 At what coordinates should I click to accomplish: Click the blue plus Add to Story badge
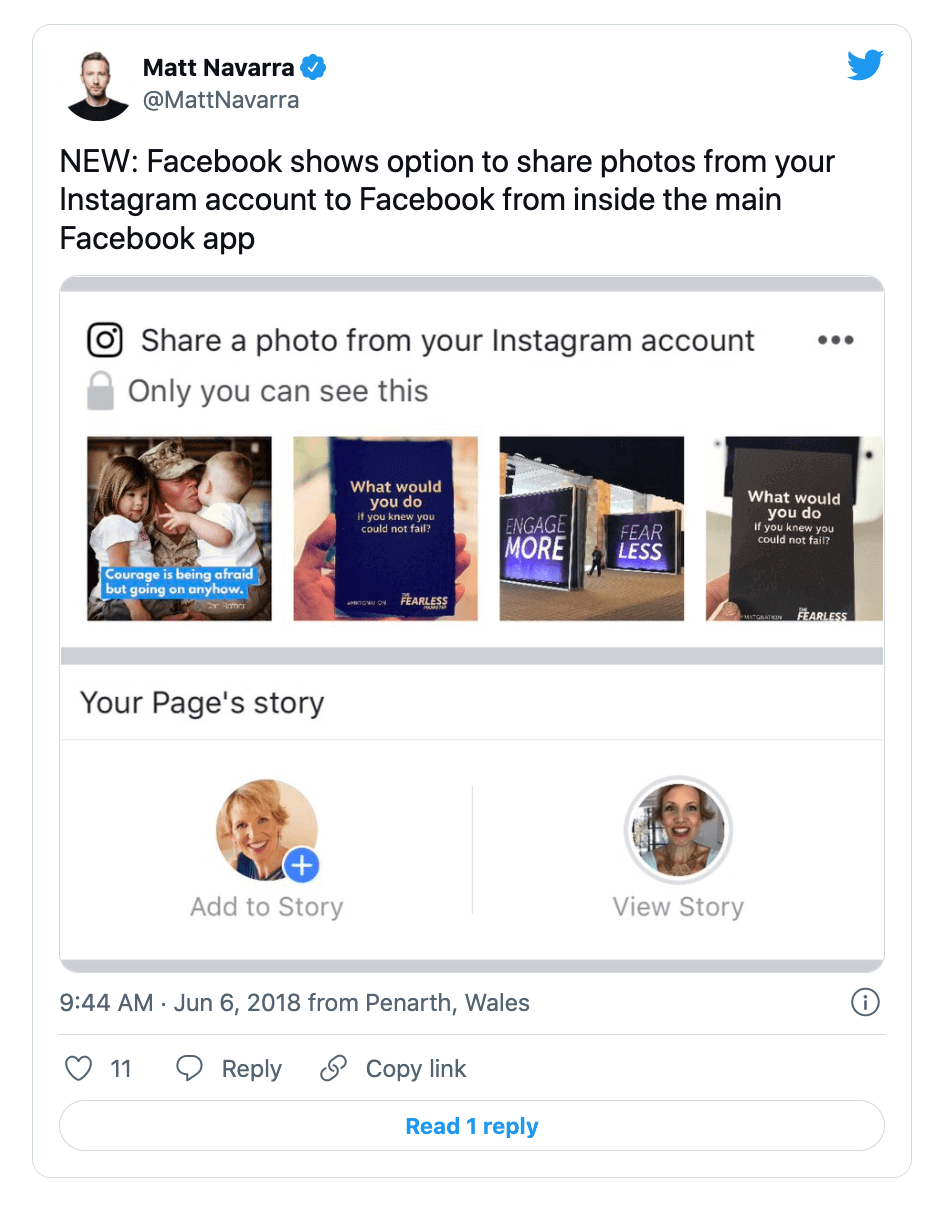(x=301, y=865)
